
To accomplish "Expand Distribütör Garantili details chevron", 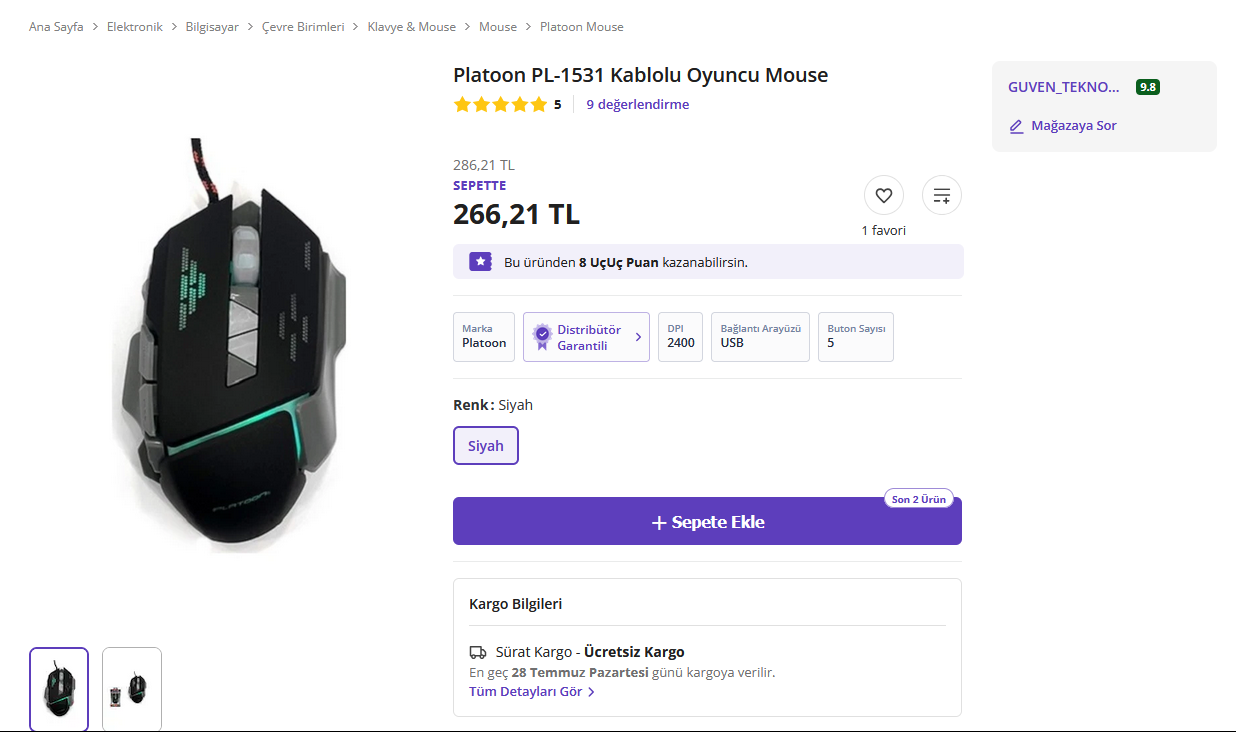I will (639, 338).
